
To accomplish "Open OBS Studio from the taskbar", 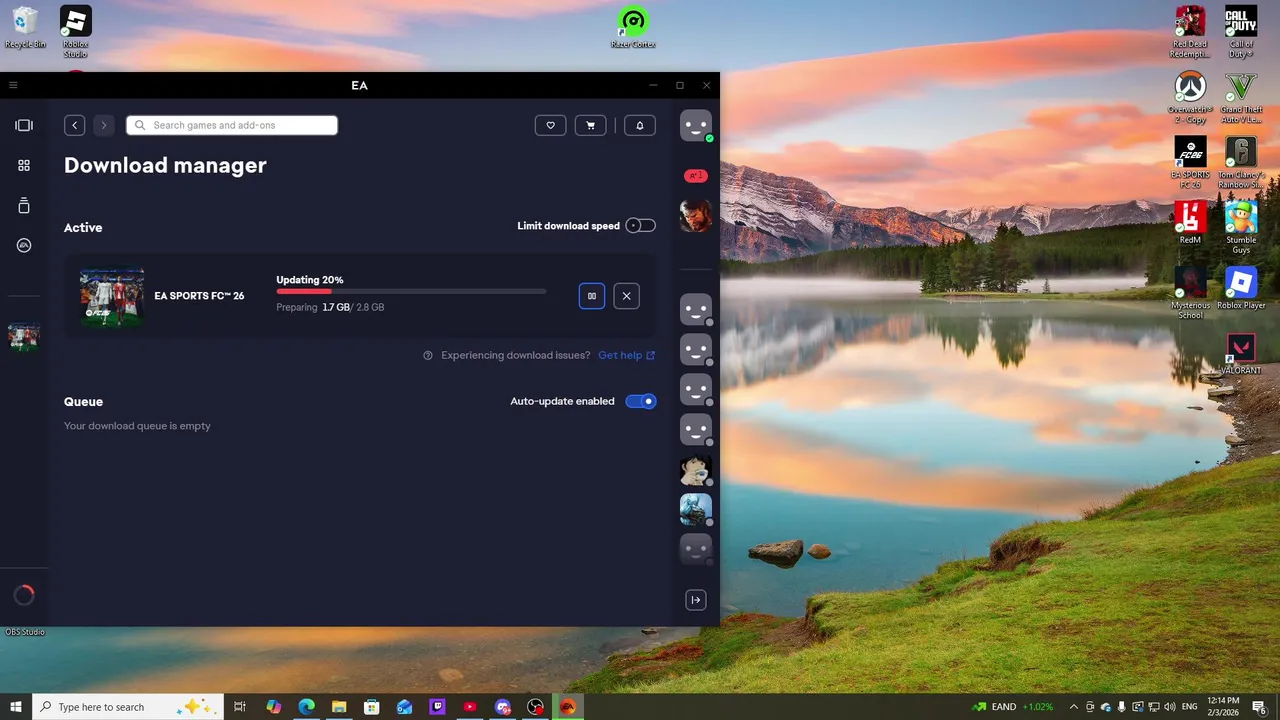I will tap(535, 707).
